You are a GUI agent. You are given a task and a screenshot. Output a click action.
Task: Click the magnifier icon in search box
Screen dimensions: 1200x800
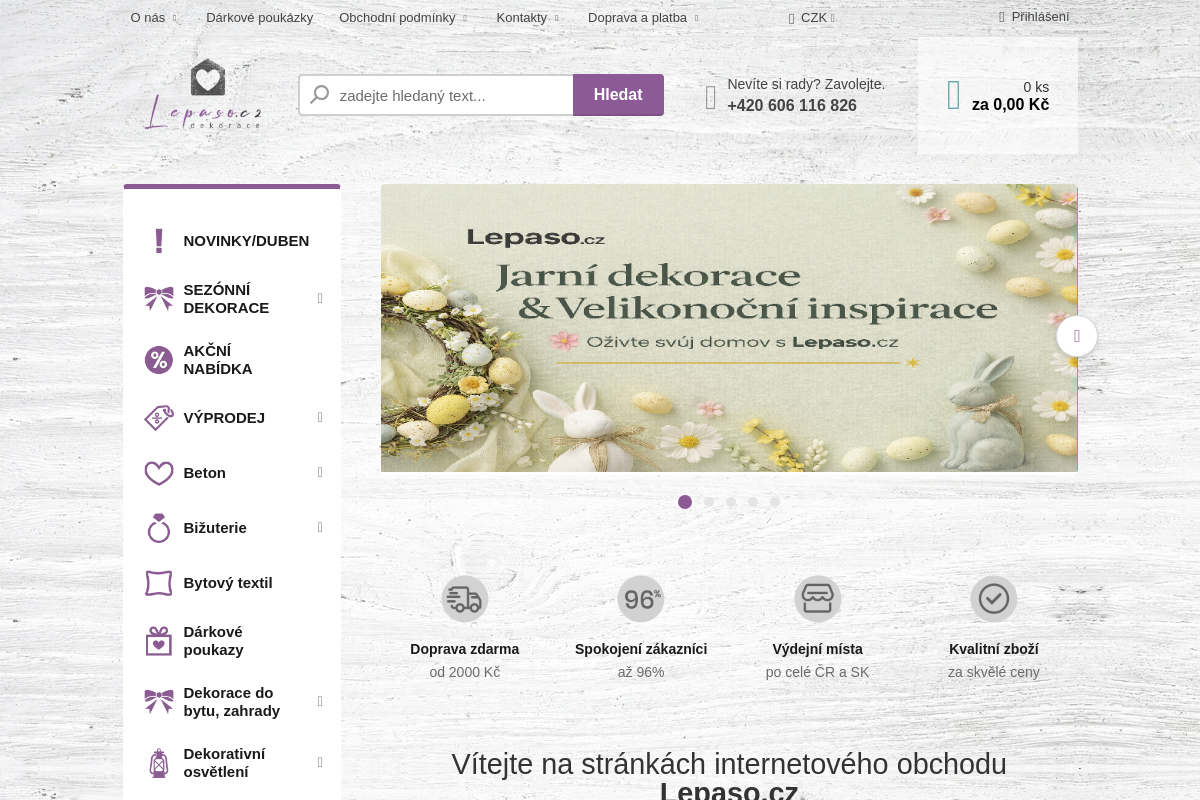pos(319,95)
